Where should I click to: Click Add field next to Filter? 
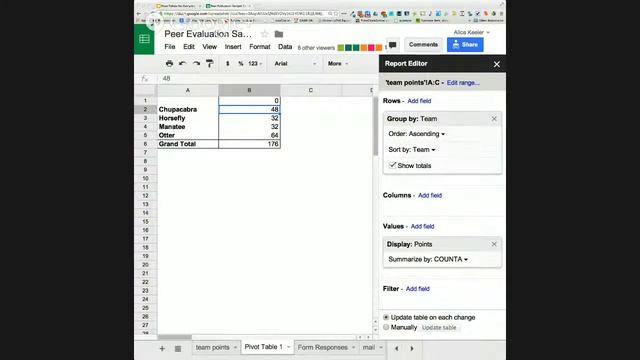418,289
